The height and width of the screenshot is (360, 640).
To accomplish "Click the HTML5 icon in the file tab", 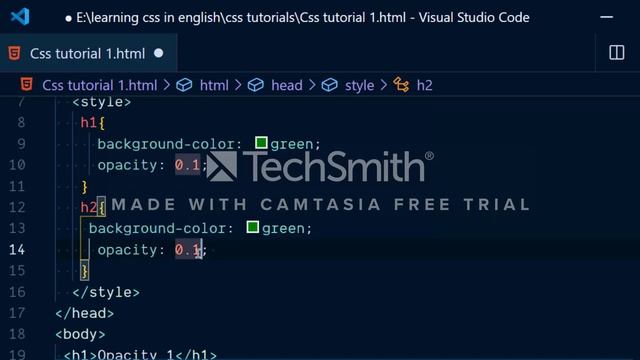I will click(x=14, y=53).
